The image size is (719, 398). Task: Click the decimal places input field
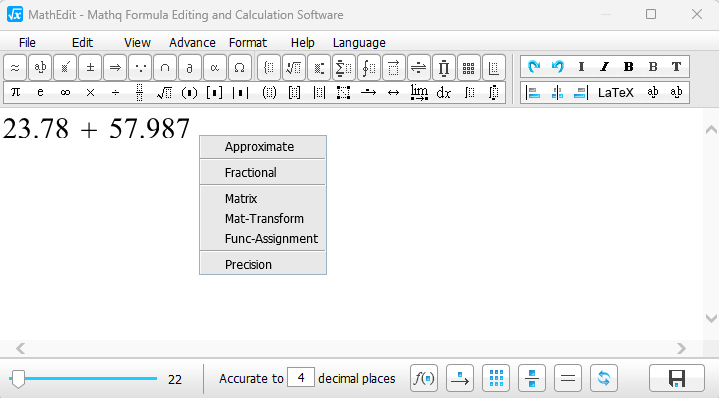[x=301, y=377]
